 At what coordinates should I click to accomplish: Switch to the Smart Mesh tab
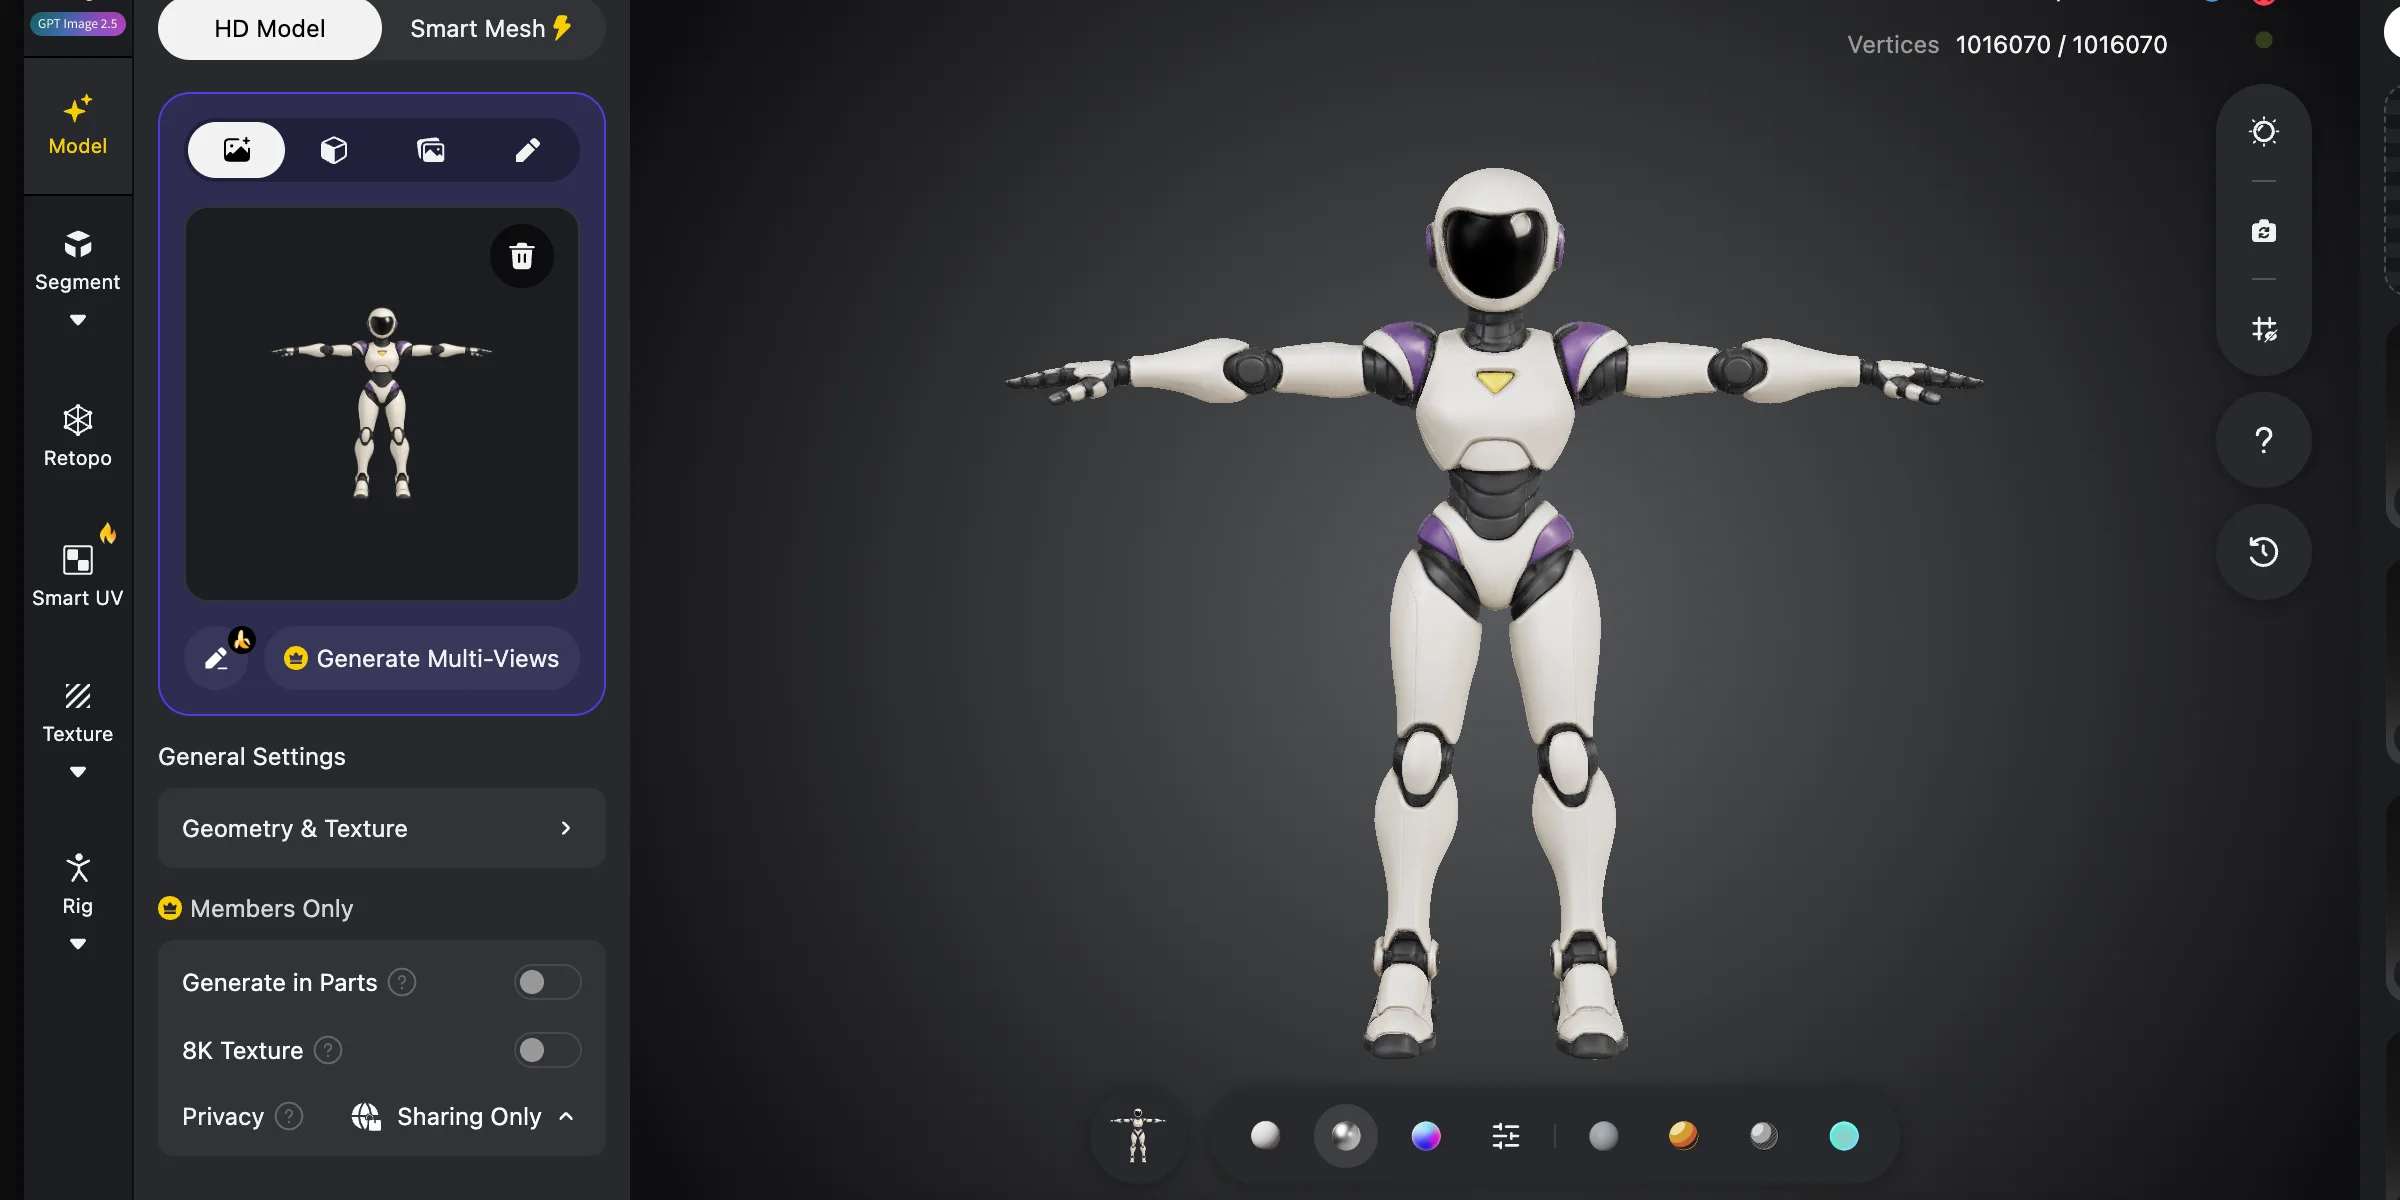click(x=491, y=29)
